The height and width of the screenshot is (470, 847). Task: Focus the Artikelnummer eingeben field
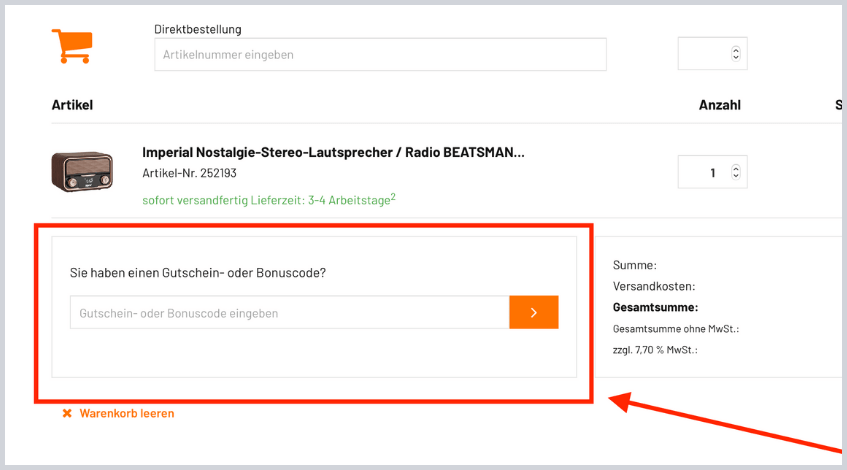[x=380, y=55]
